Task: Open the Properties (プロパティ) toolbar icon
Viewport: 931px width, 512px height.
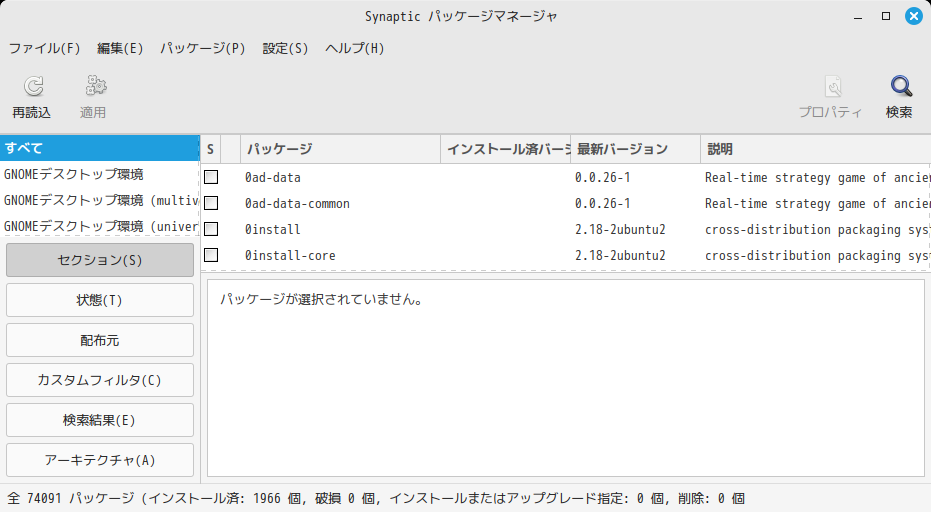Action: pos(831,87)
